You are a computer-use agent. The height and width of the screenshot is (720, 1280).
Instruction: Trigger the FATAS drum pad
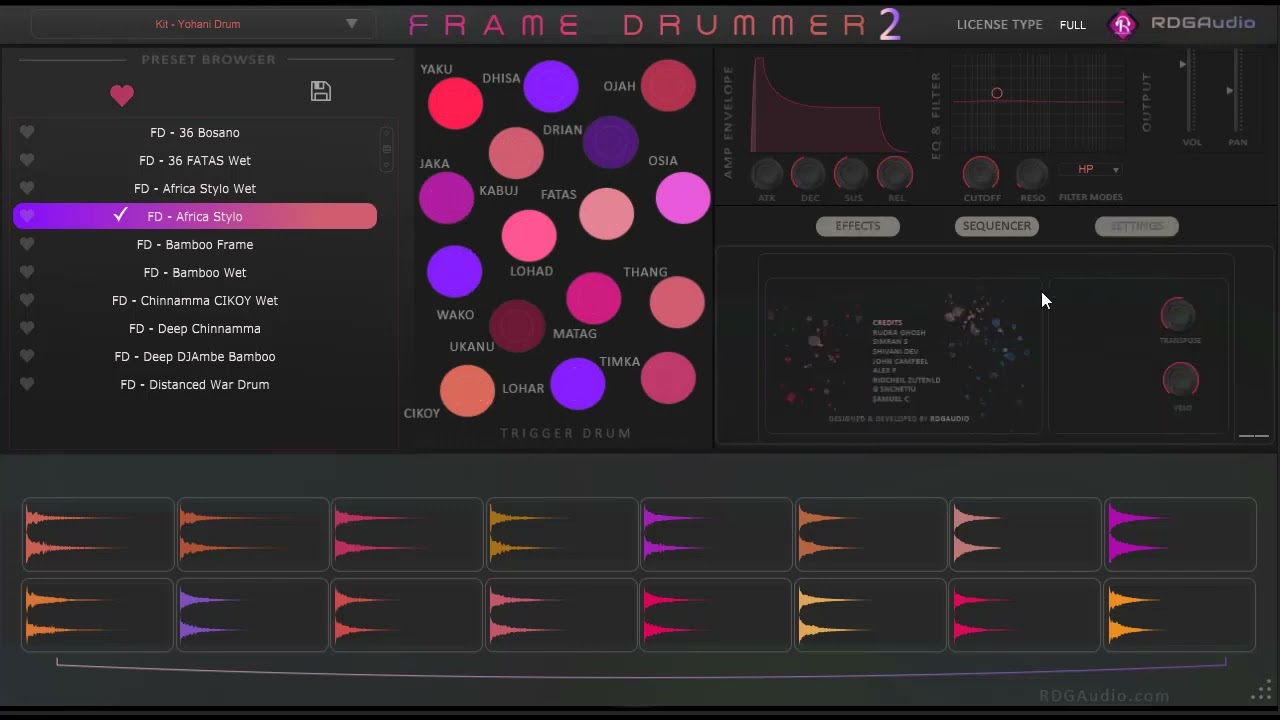pyautogui.click(x=606, y=213)
